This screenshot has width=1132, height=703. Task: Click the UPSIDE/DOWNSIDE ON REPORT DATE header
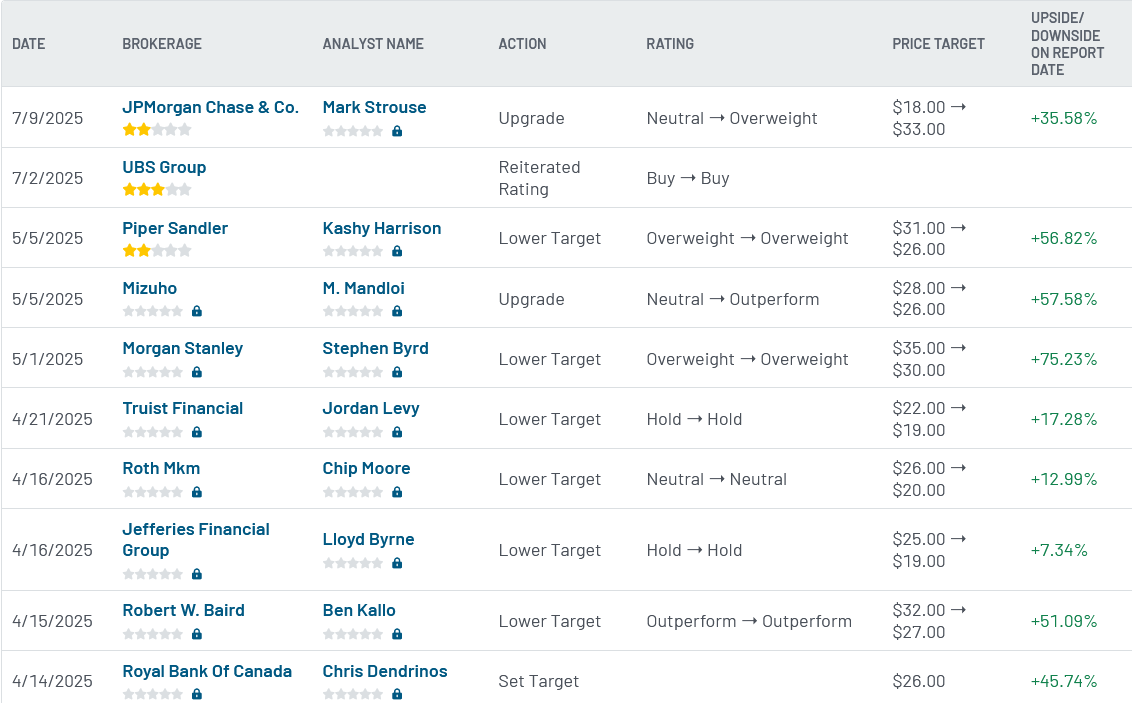pos(1067,44)
